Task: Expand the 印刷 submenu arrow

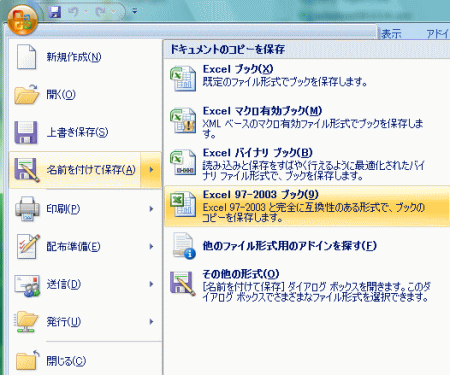Action: coord(151,209)
